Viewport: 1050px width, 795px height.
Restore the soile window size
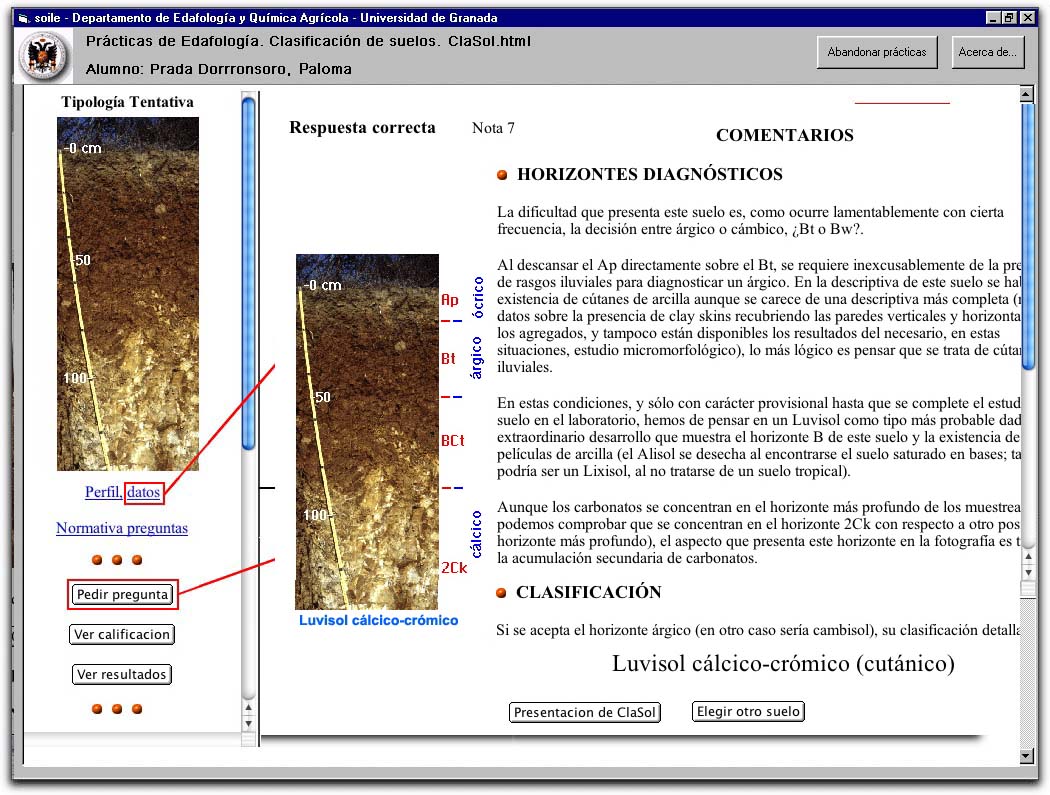click(x=1009, y=18)
